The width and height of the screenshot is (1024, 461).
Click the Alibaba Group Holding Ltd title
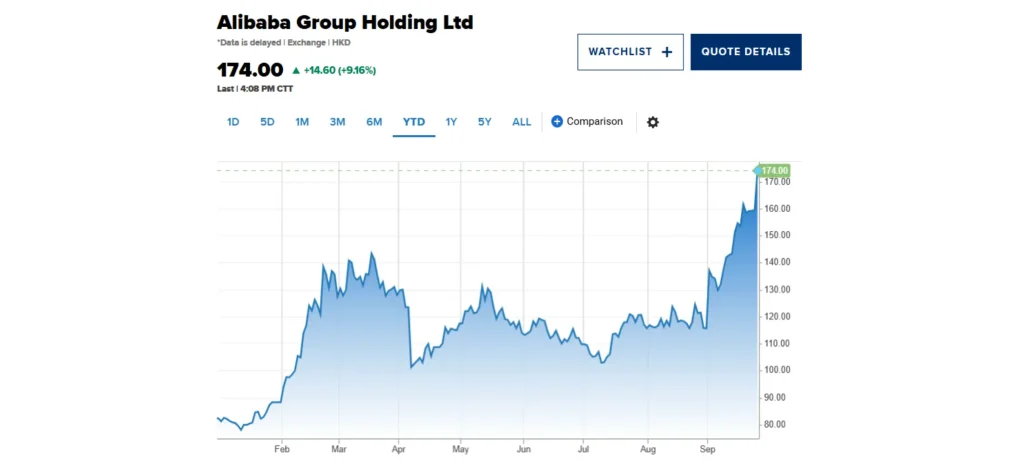click(345, 22)
